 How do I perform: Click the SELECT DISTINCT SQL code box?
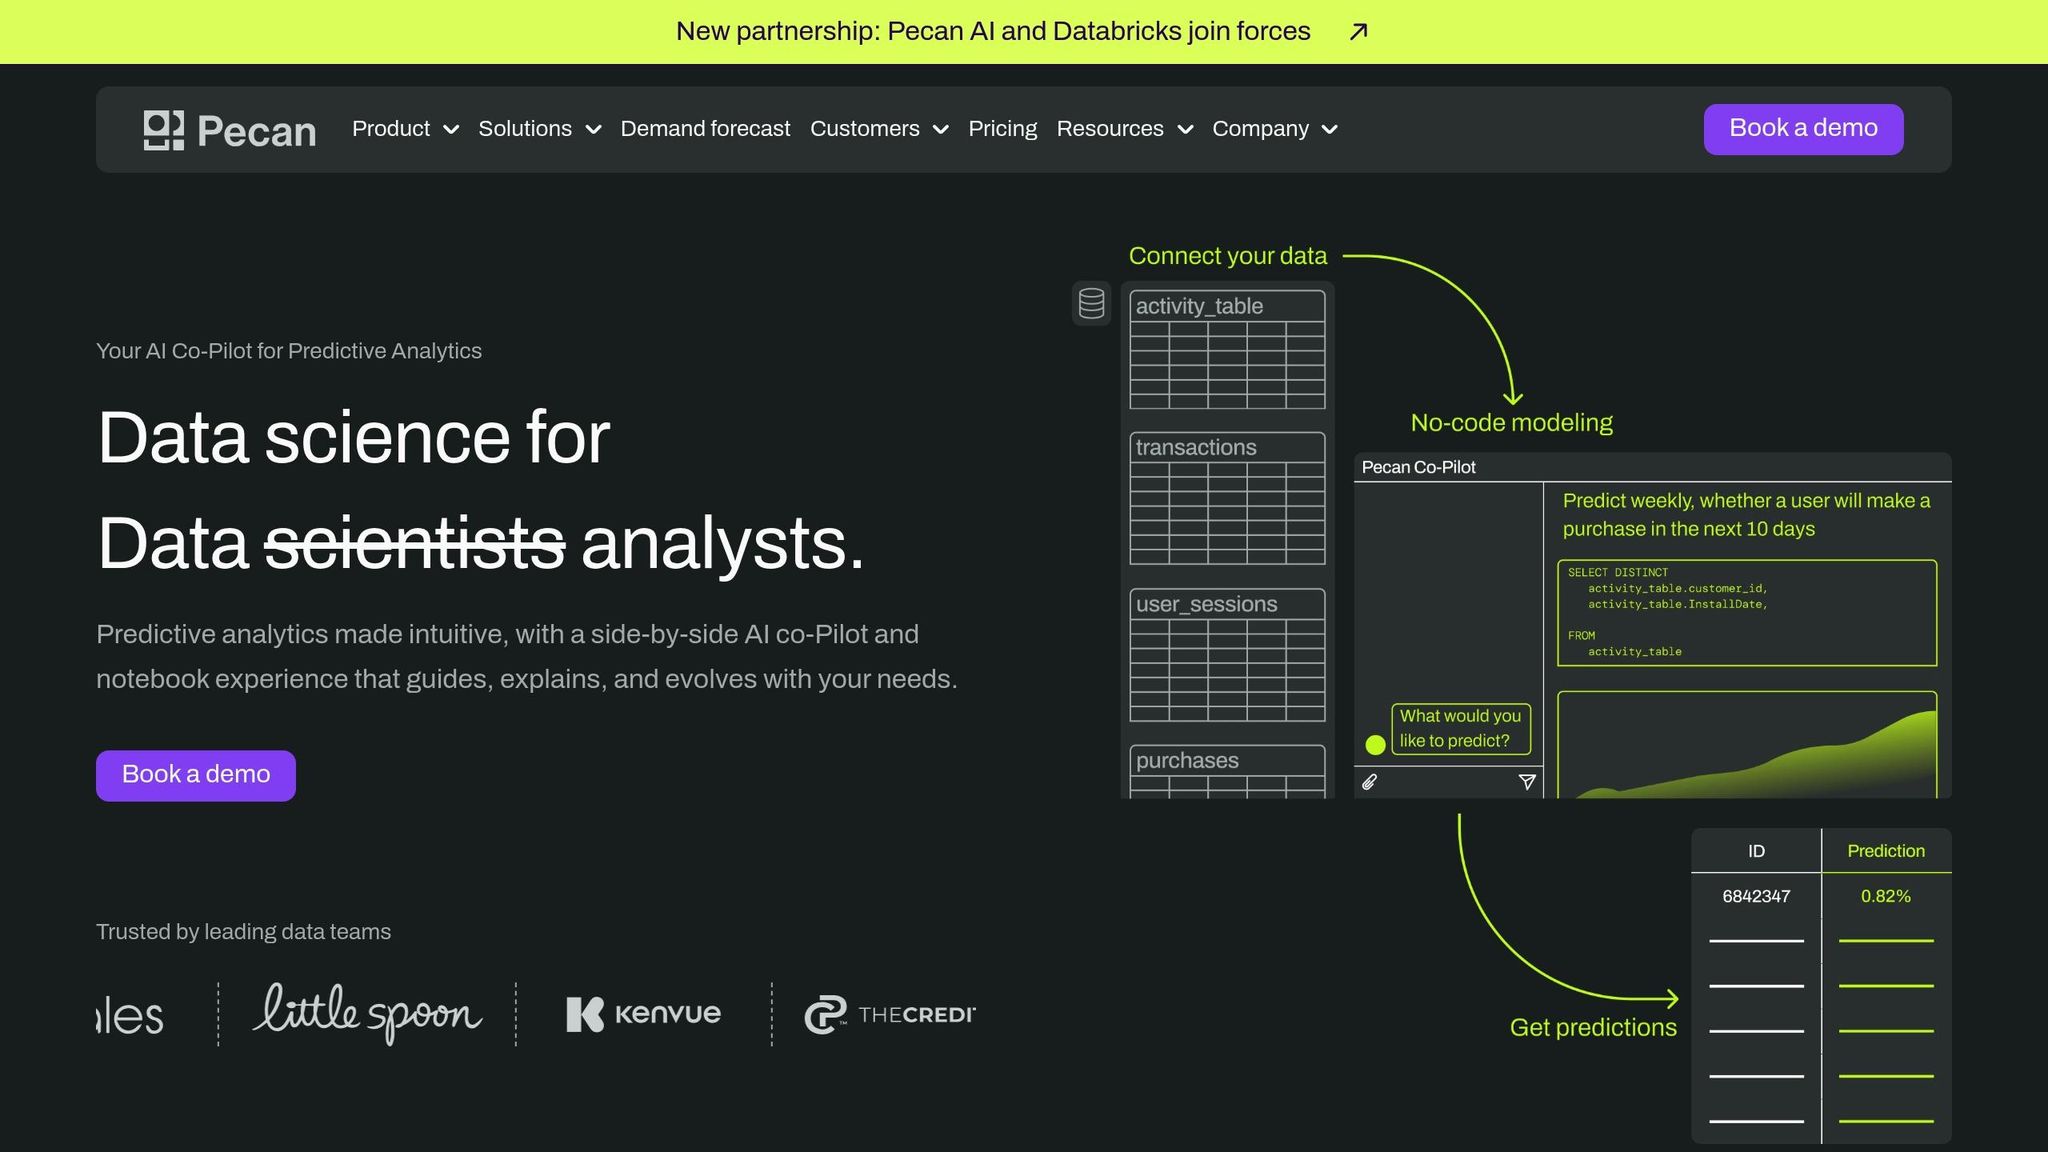[x=1747, y=613]
